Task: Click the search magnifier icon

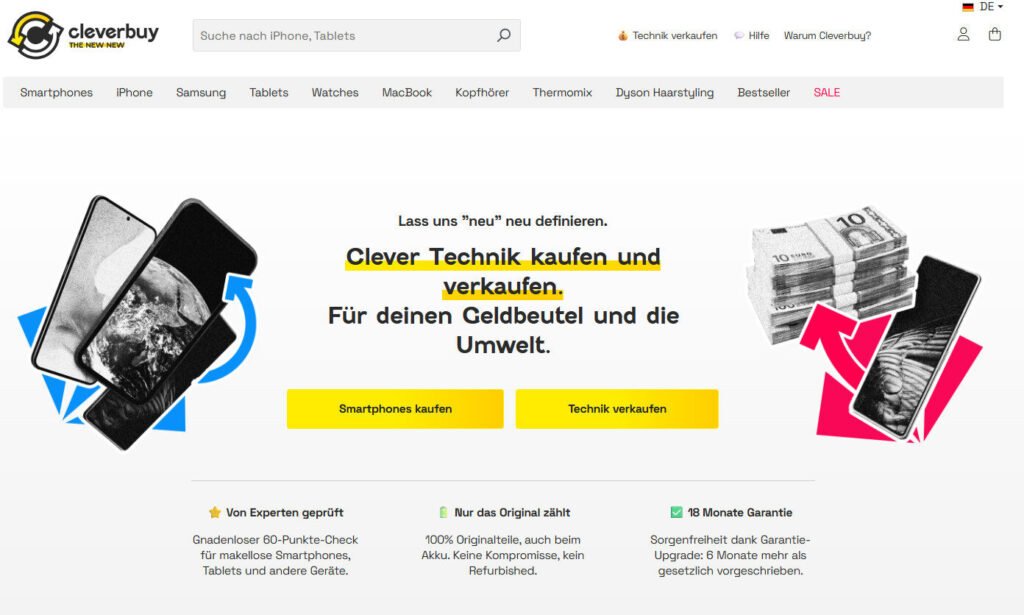Action: click(x=504, y=35)
